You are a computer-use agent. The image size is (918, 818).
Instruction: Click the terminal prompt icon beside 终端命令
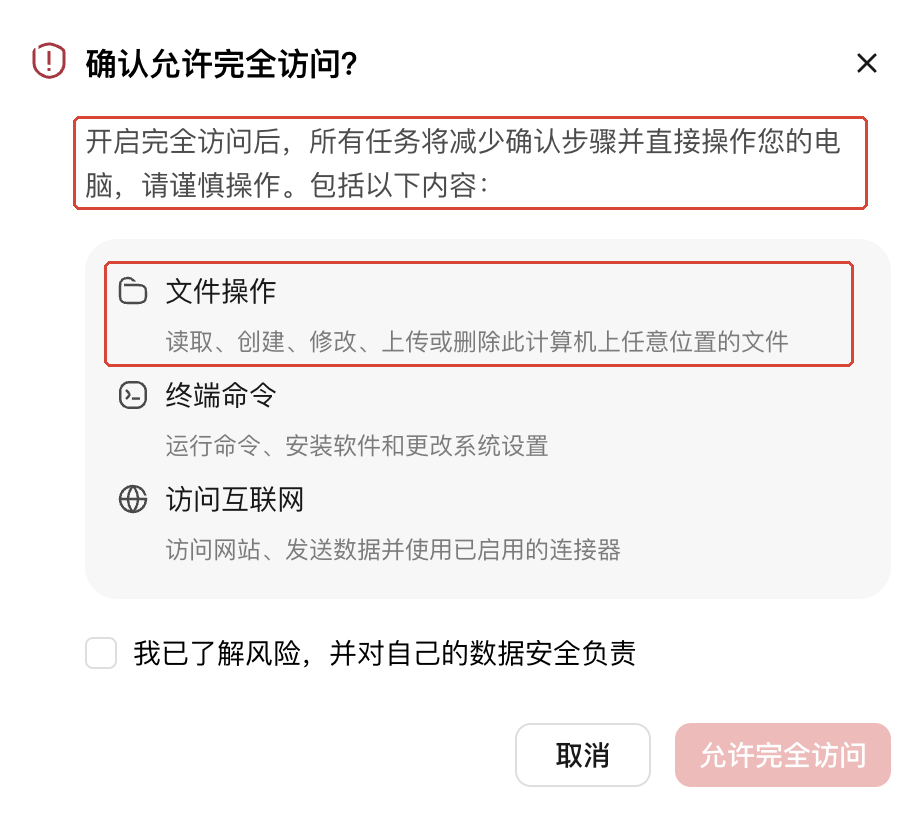(x=133, y=395)
